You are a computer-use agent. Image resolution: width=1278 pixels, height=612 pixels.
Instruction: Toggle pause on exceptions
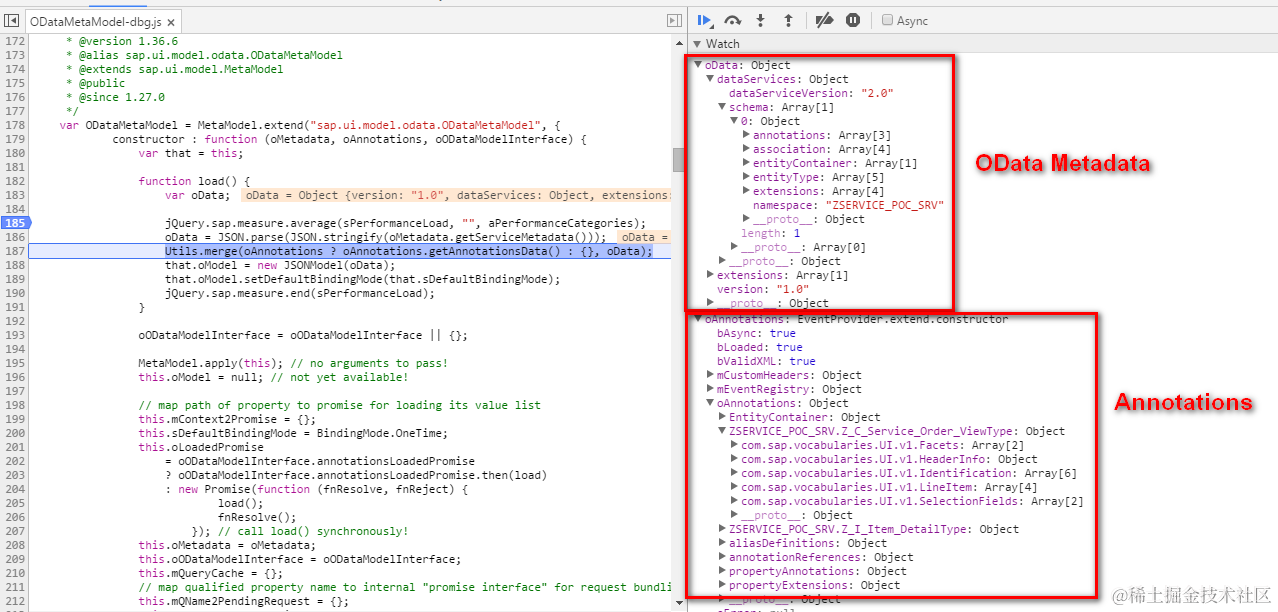(x=853, y=20)
